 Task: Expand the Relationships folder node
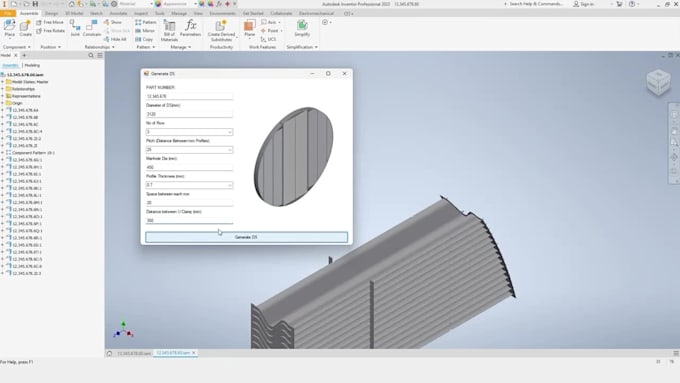(x=3, y=89)
